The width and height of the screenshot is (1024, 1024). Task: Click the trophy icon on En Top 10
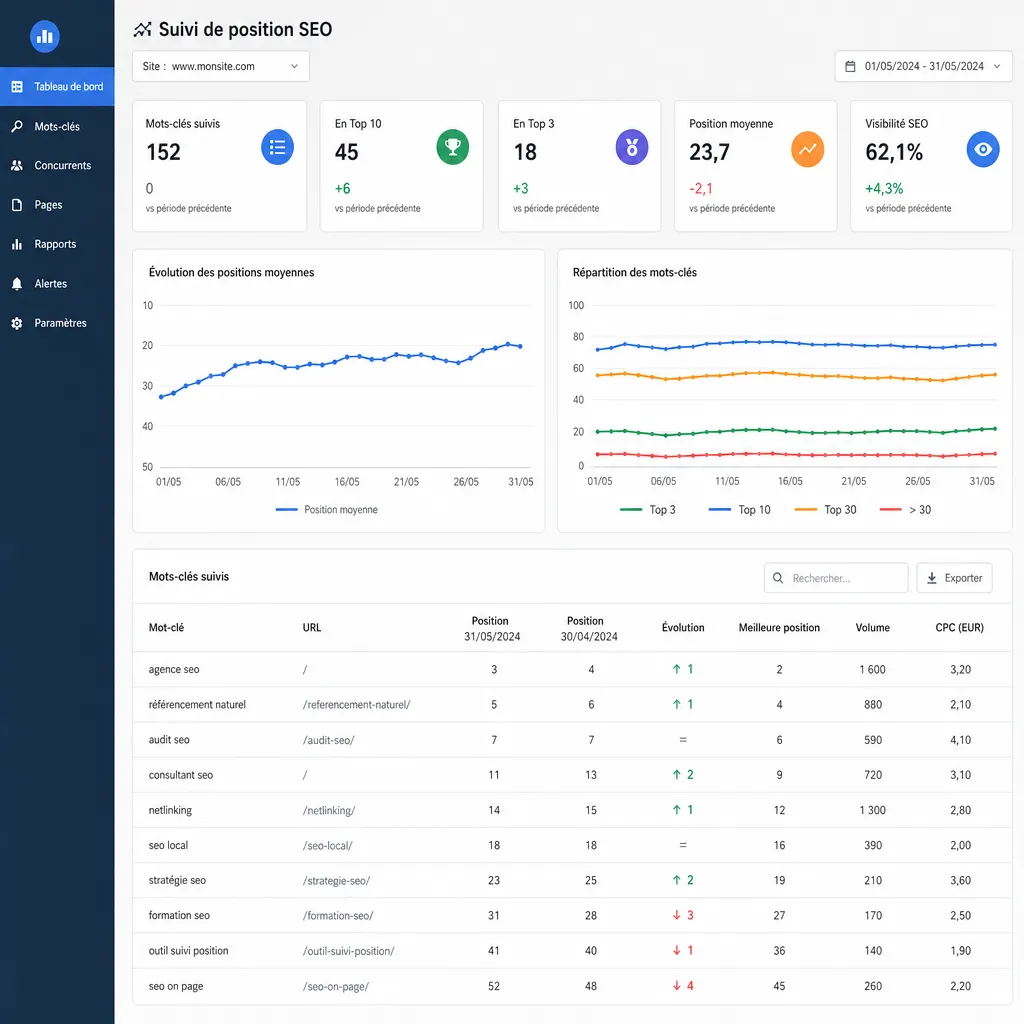tap(453, 147)
